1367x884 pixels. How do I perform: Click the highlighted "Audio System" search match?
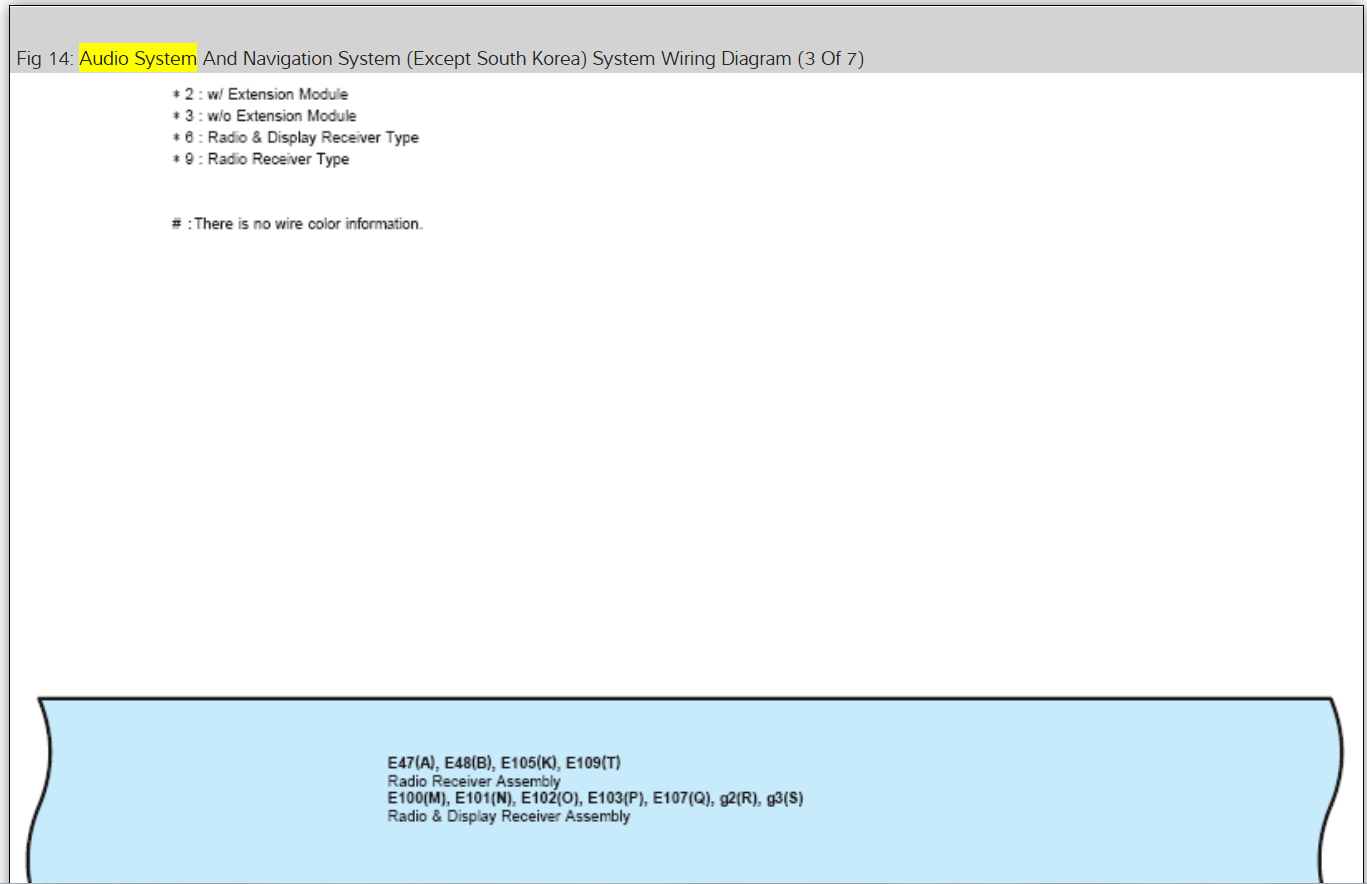[x=138, y=59]
